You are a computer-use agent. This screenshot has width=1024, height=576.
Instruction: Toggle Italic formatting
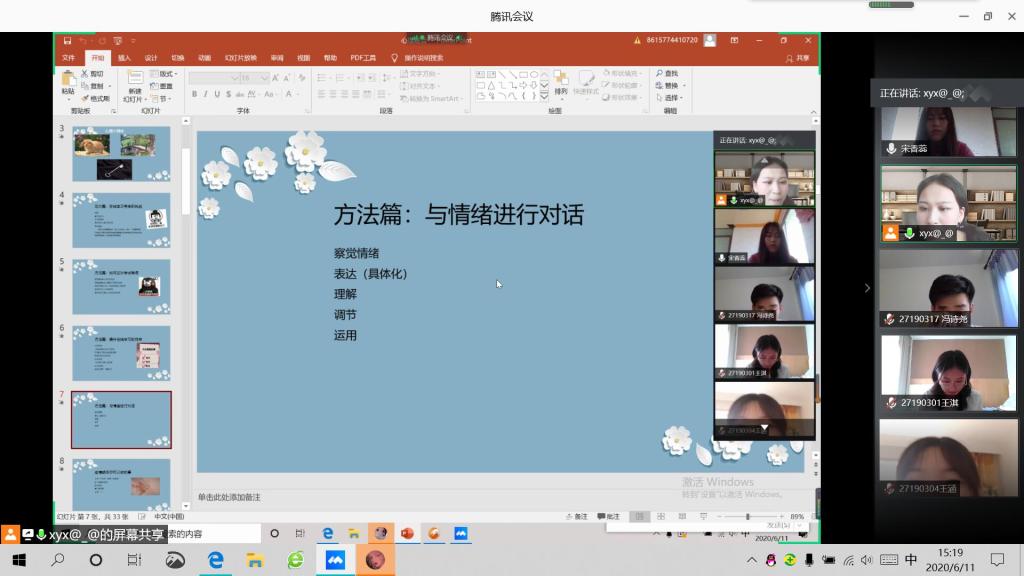coord(206,94)
